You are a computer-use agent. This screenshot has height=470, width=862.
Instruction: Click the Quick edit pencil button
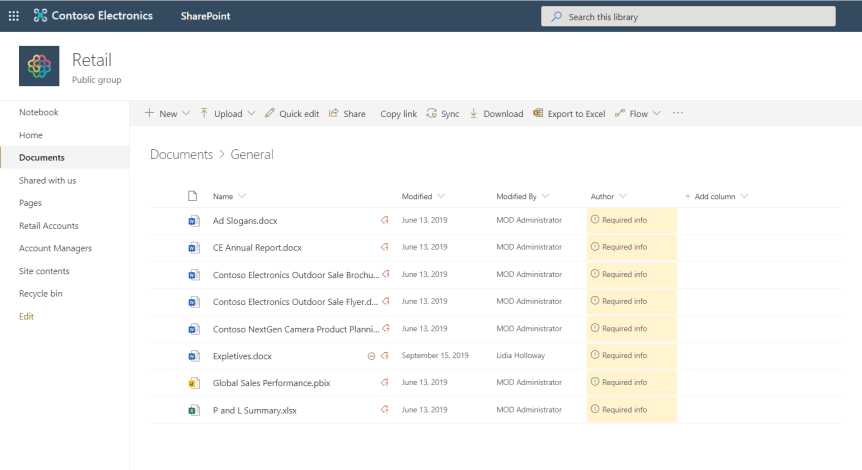click(292, 114)
